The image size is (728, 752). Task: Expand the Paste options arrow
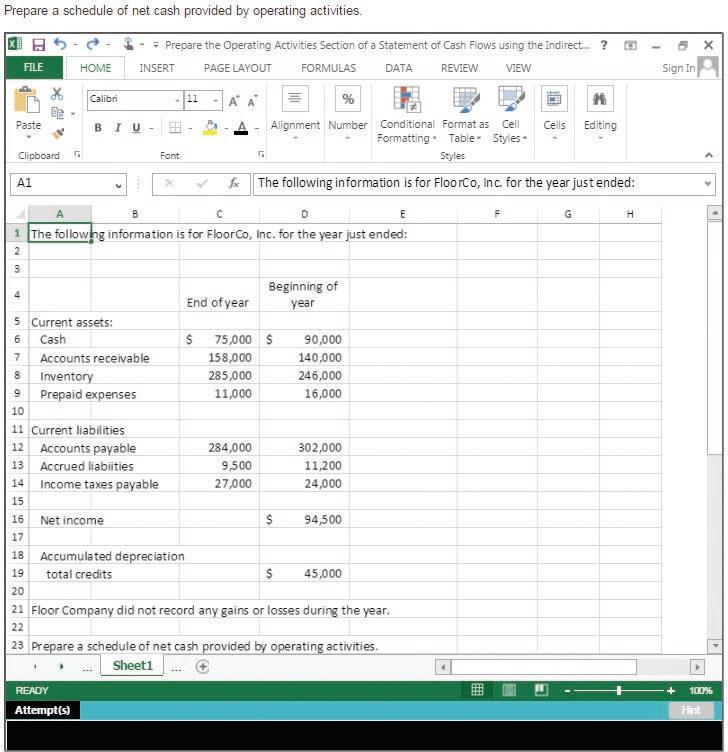point(28,137)
